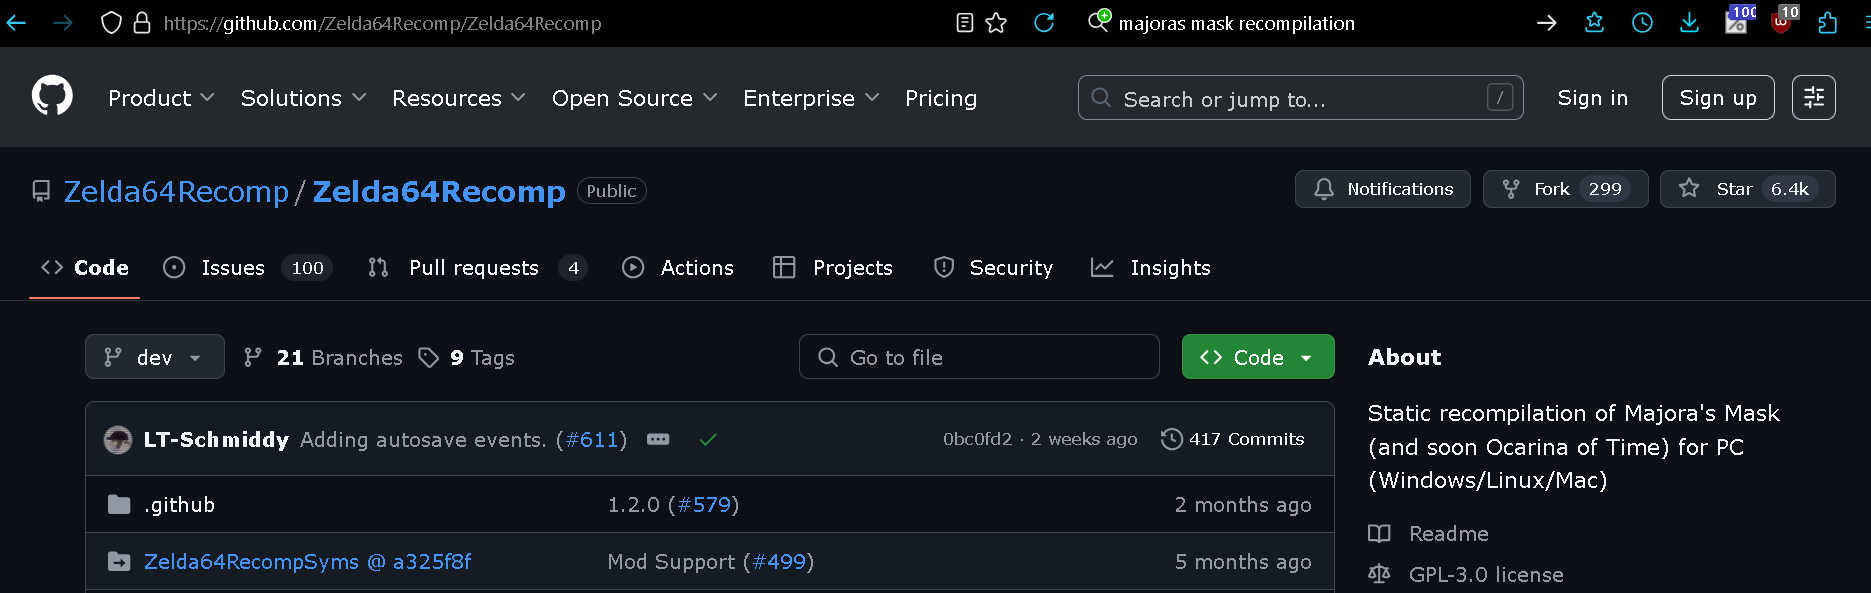Open the Readme link in About
1871x593 pixels.
(1428, 534)
